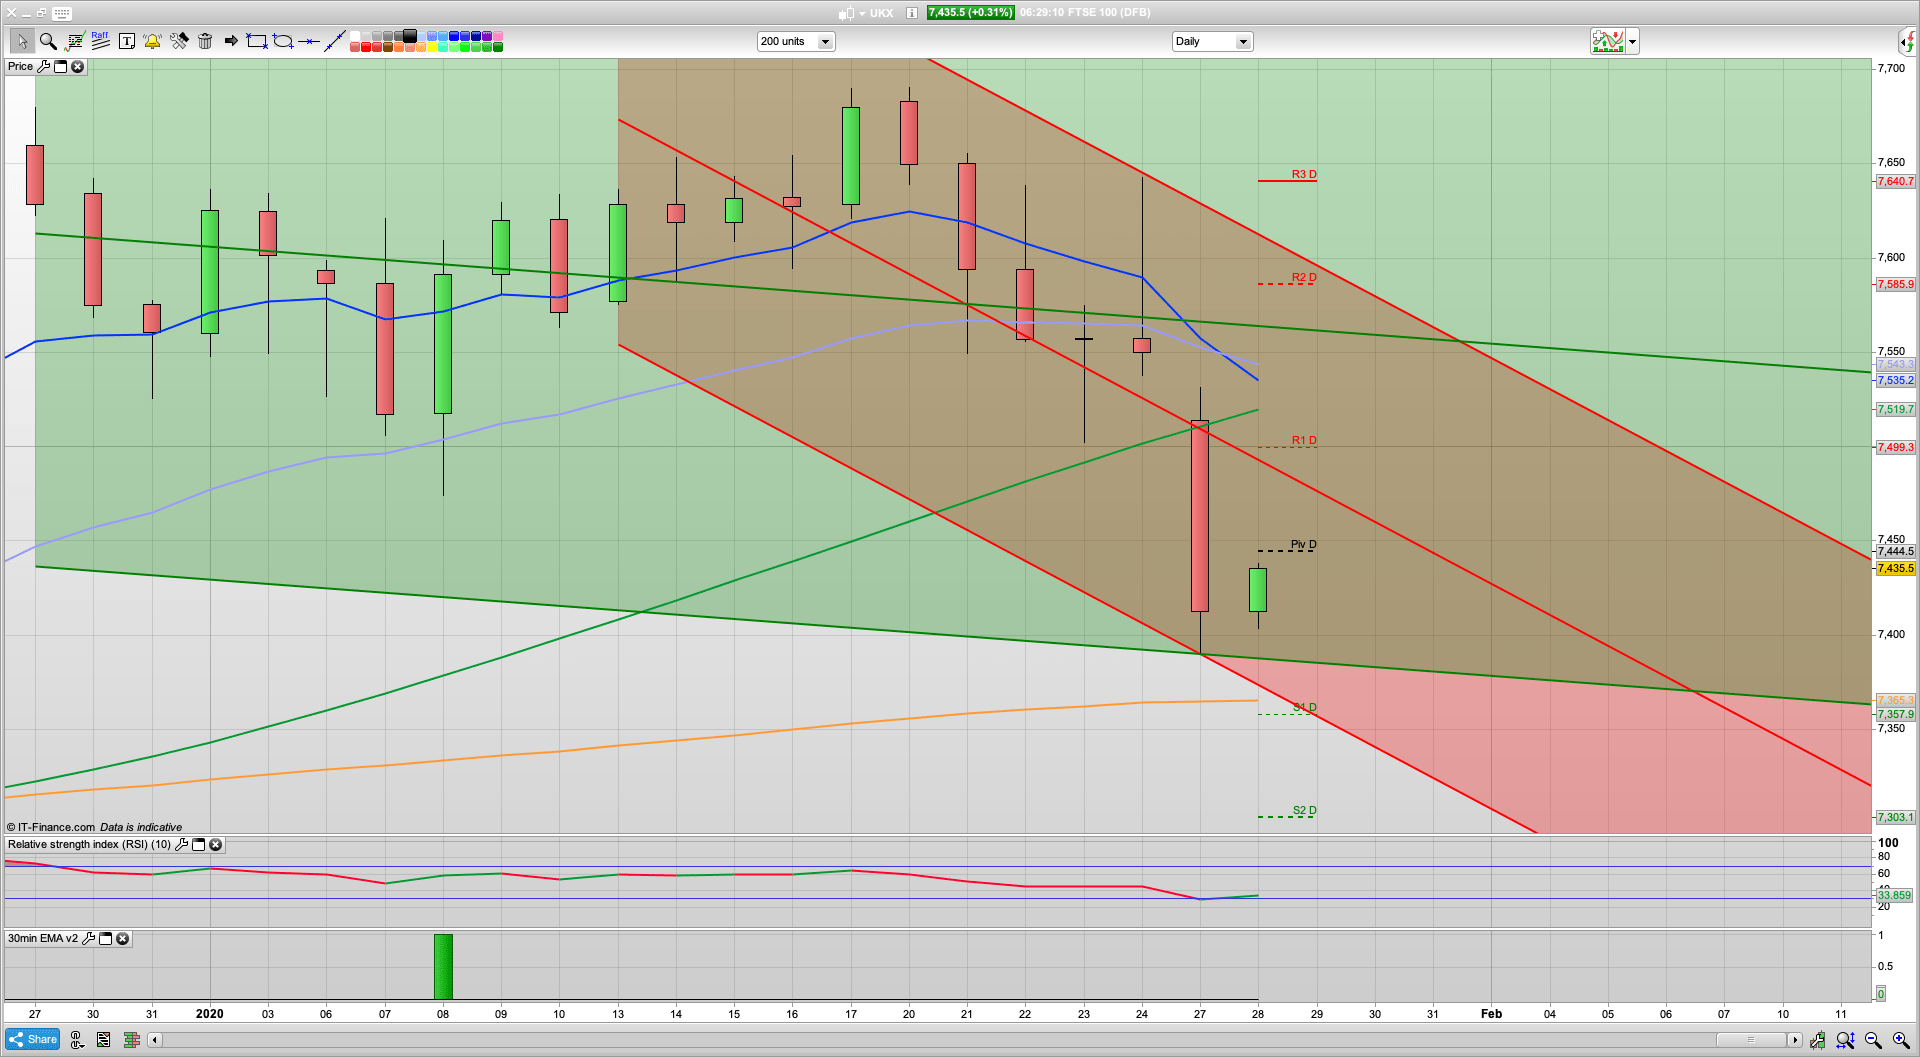Click the Share button
This screenshot has width=1920, height=1057.
[x=32, y=1039]
